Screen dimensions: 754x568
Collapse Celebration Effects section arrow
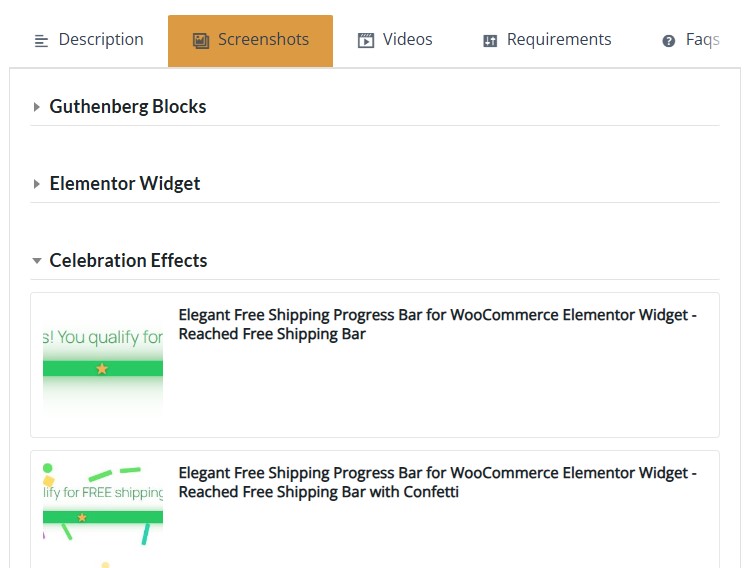click(37, 261)
